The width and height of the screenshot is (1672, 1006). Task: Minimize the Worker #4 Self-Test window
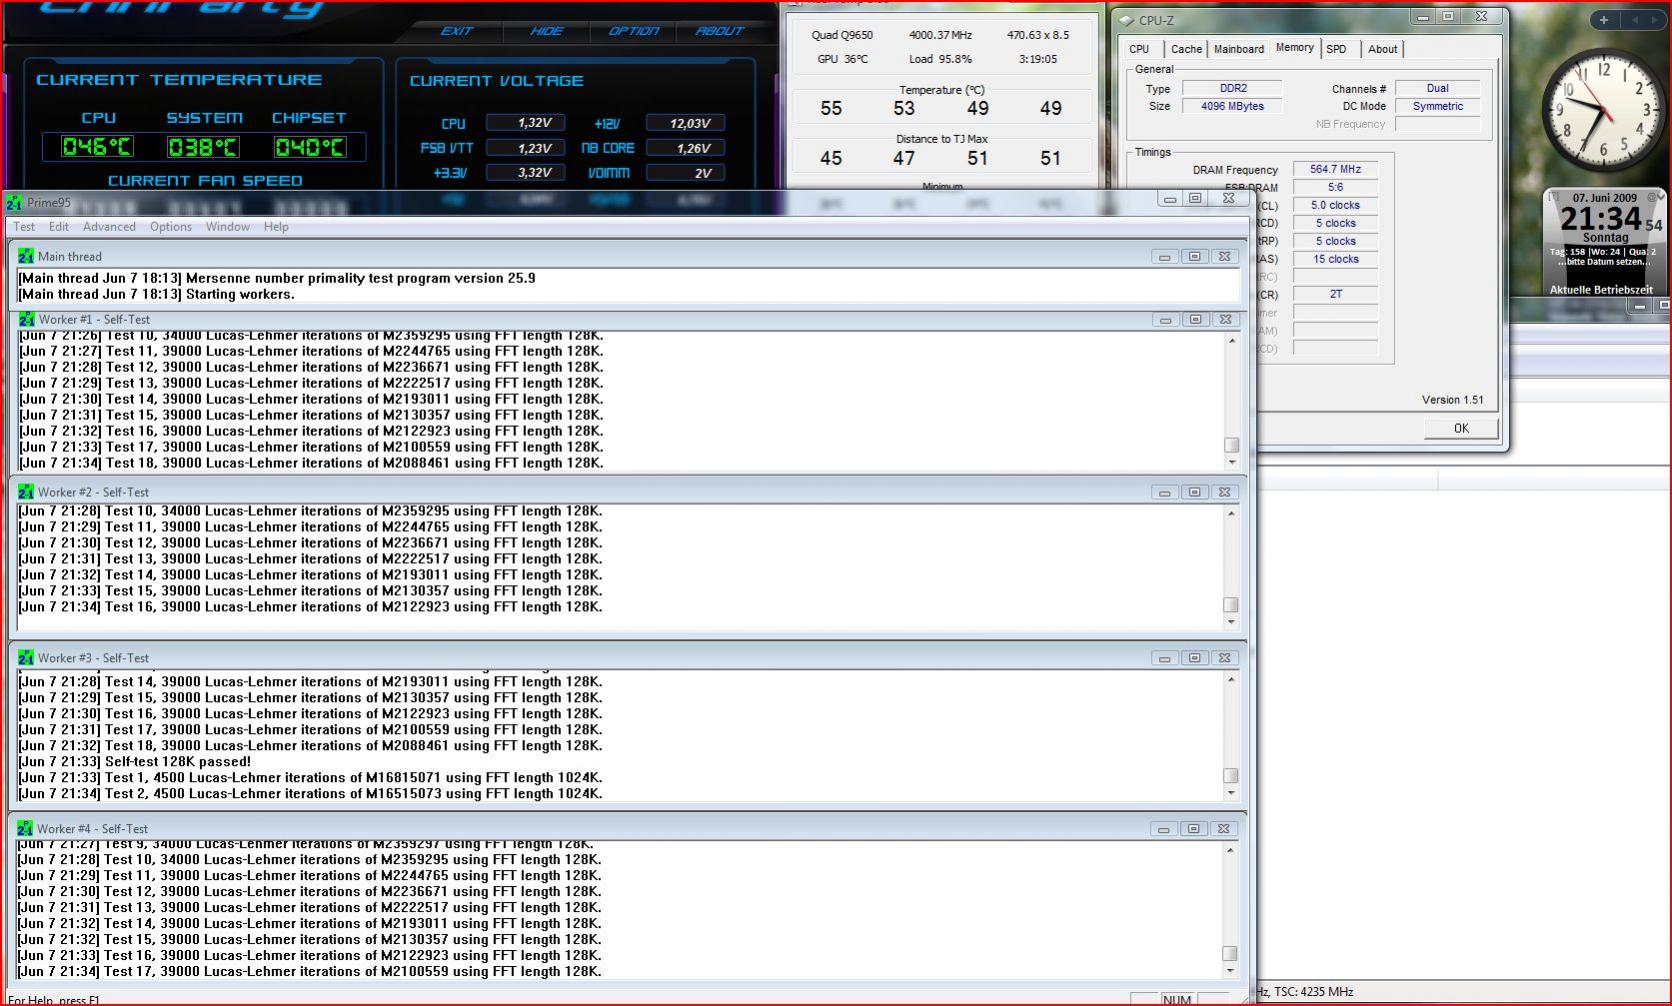click(x=1164, y=829)
